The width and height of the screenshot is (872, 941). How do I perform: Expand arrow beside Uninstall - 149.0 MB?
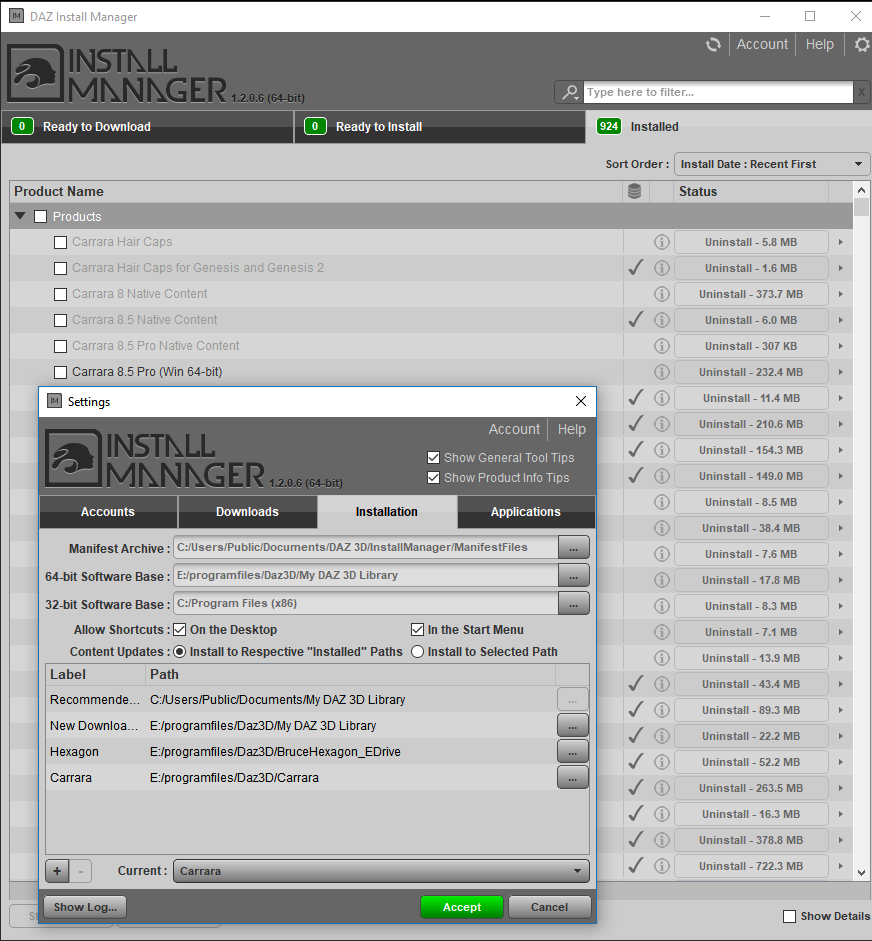[841, 476]
